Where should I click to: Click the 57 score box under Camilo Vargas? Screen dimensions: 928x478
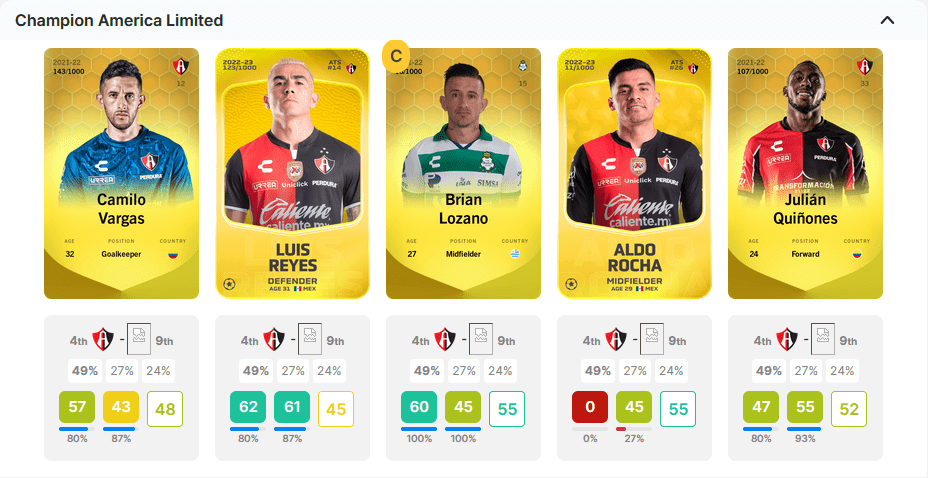pos(77,407)
